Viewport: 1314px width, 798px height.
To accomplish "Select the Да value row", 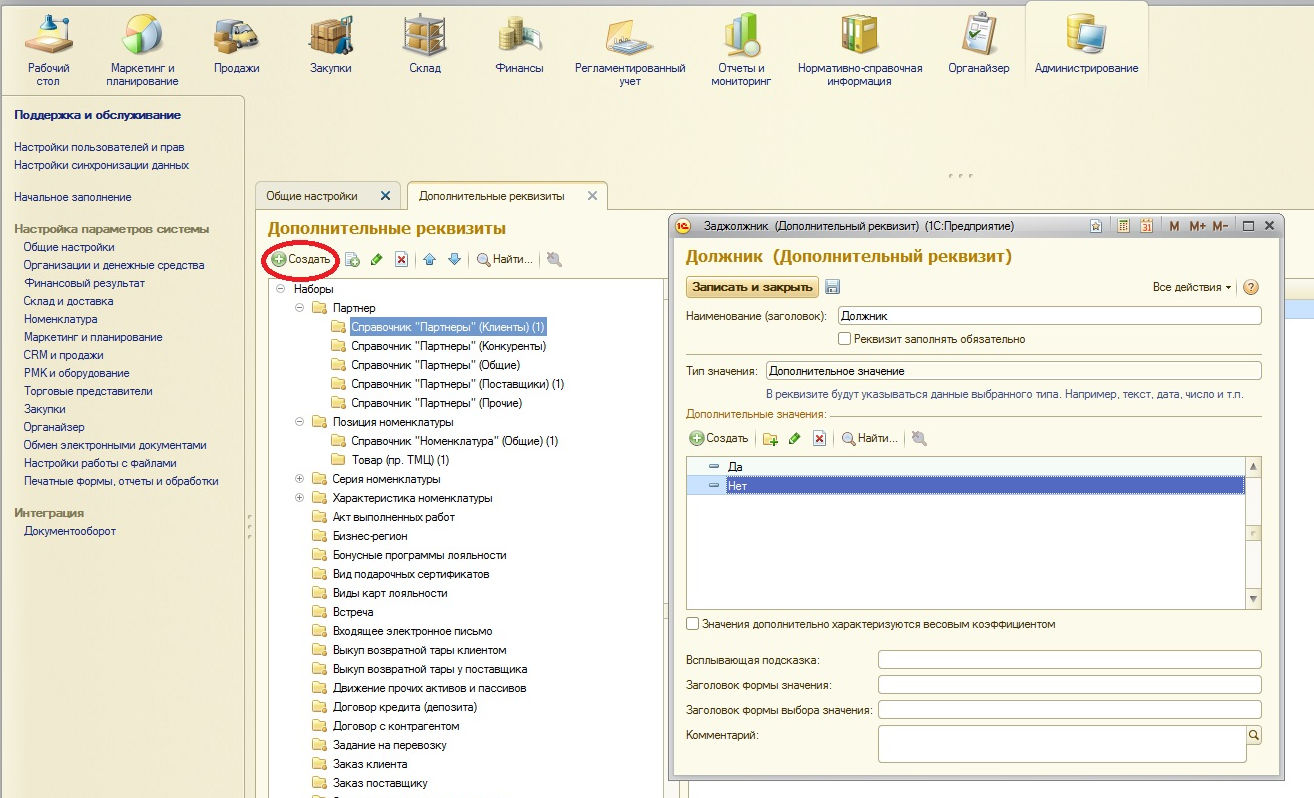I will tap(966, 466).
